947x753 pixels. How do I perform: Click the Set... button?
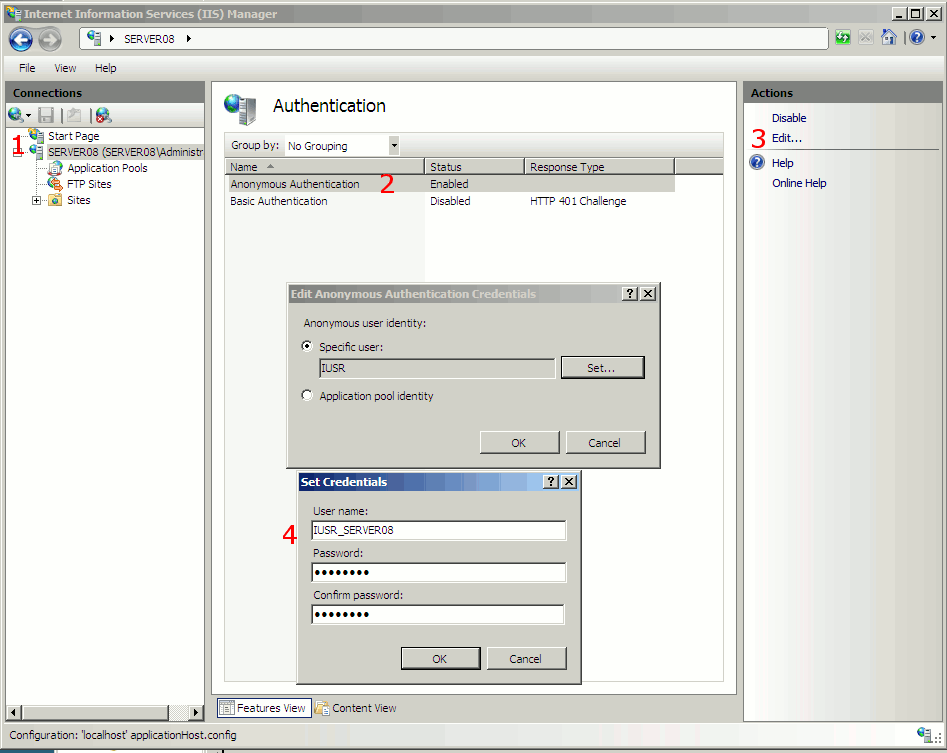tap(602, 367)
